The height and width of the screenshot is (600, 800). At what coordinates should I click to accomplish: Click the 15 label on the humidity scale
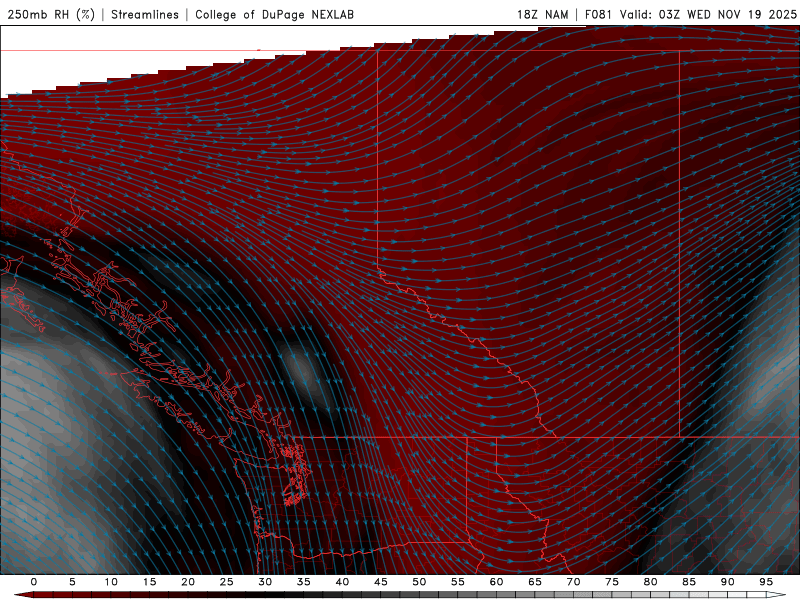point(149,582)
